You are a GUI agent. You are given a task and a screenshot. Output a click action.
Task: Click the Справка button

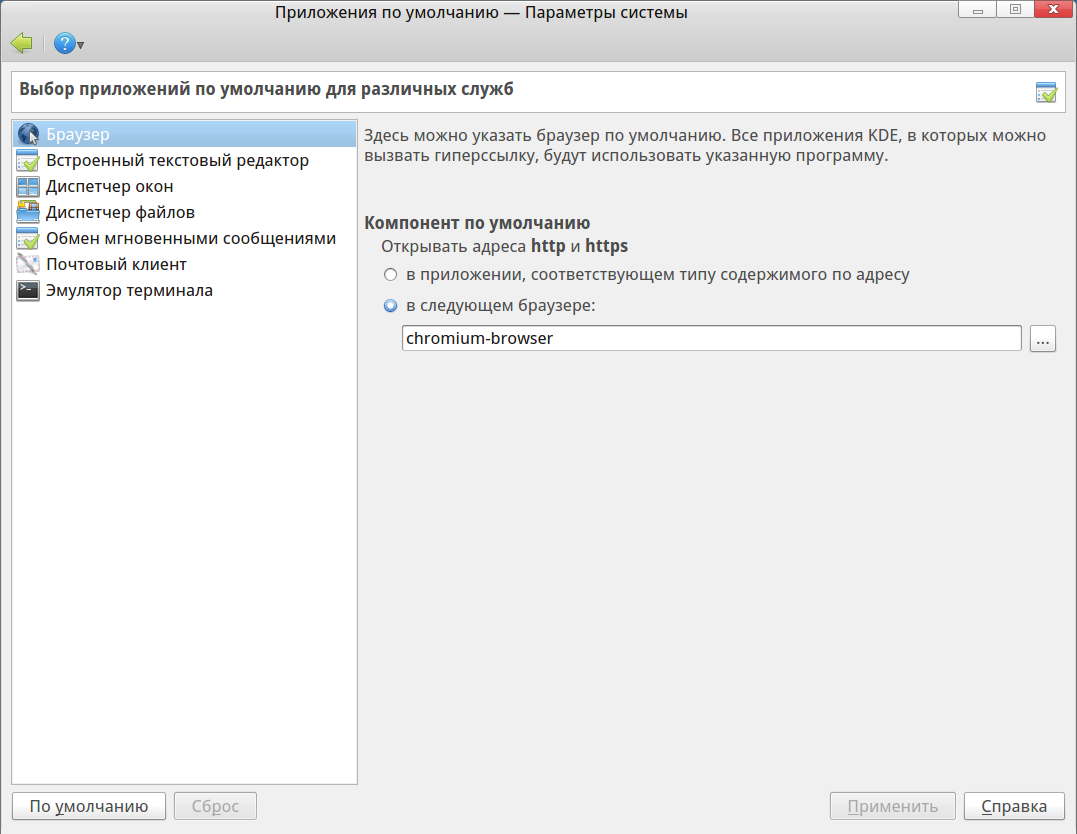1014,806
